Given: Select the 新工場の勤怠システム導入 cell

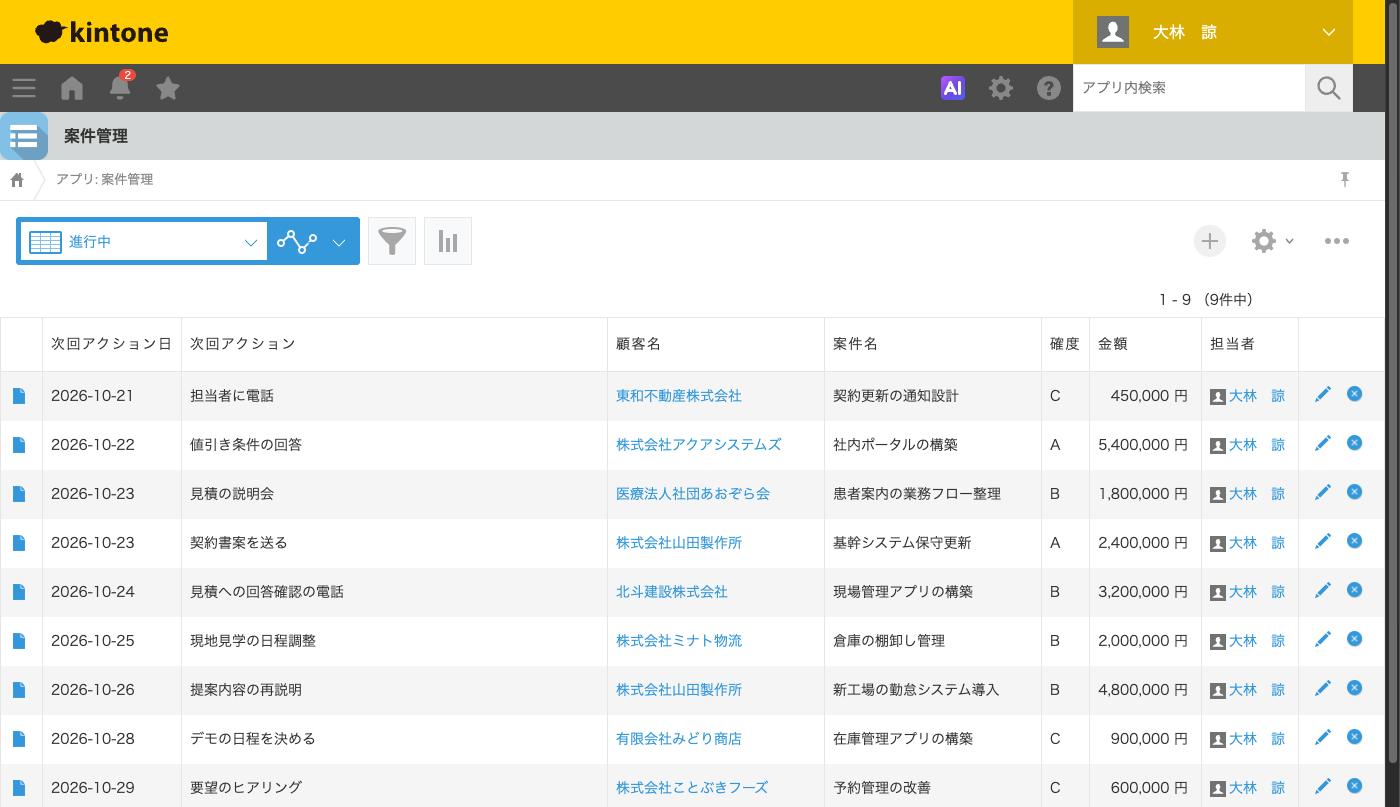Looking at the screenshot, I should 932,690.
